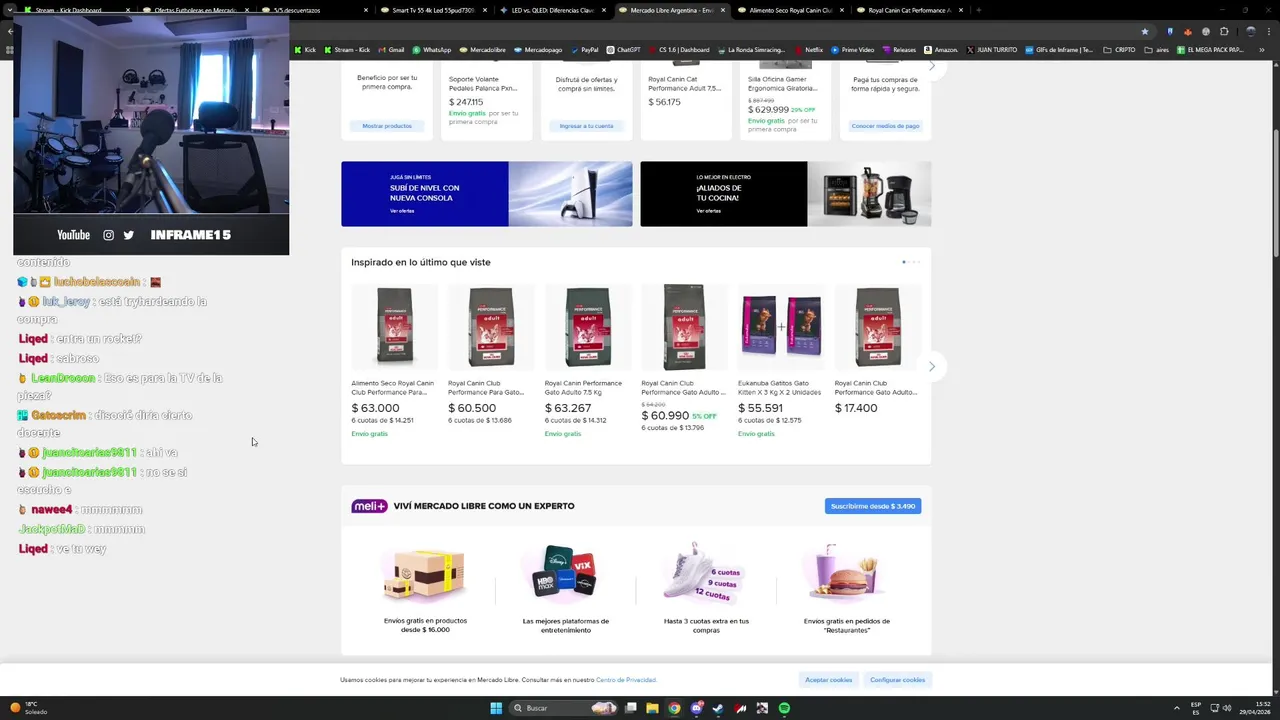The image size is (1280, 720).
Task: Click the meli+ logo
Action: 369,506
